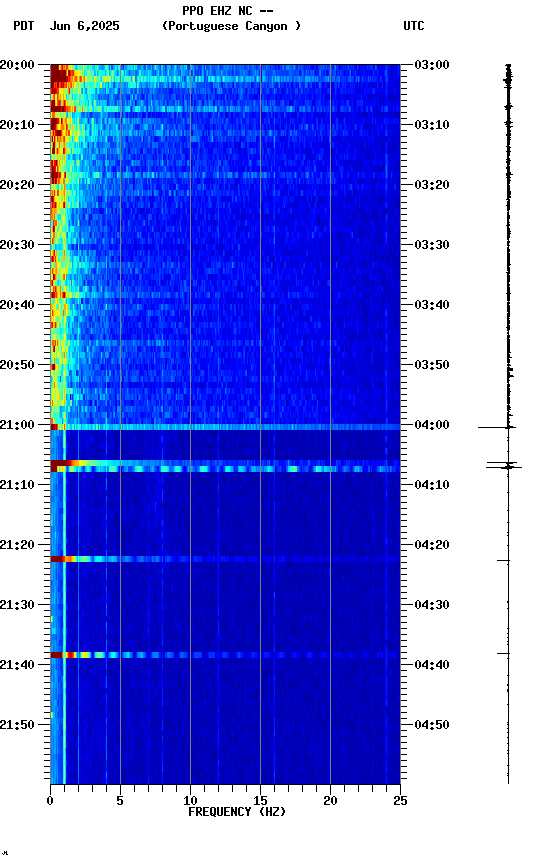The image size is (552, 864).
Task: Click the 10 Hz frequency axis label
Action: (190, 801)
